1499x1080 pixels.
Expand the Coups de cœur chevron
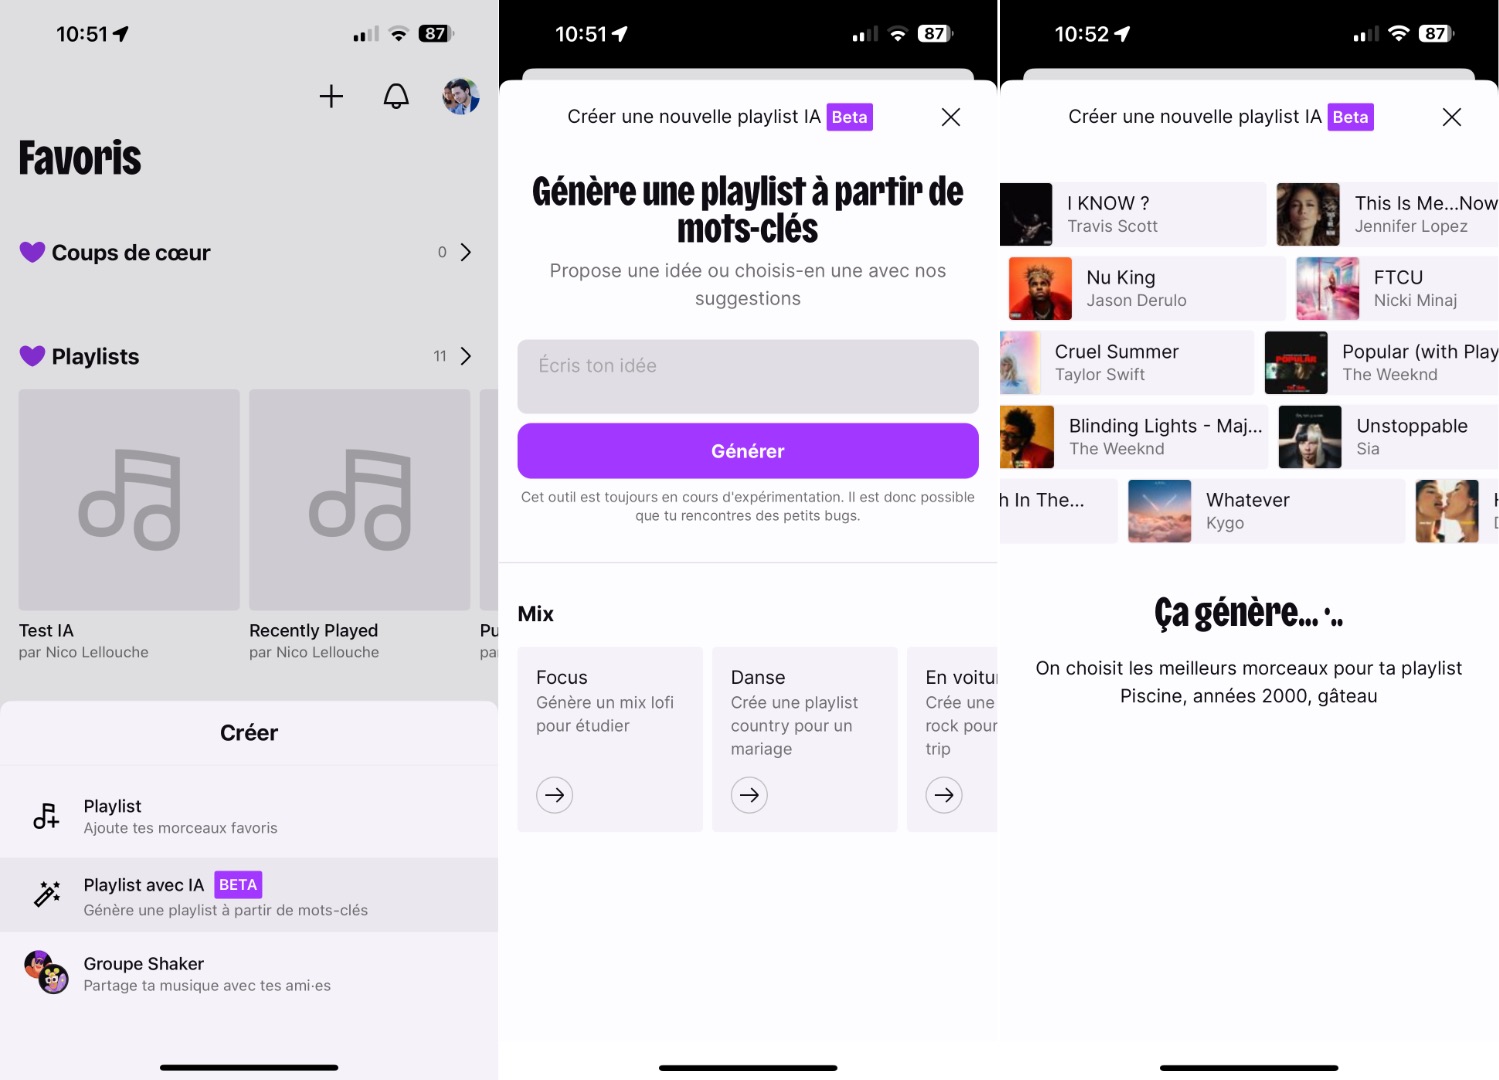point(465,252)
